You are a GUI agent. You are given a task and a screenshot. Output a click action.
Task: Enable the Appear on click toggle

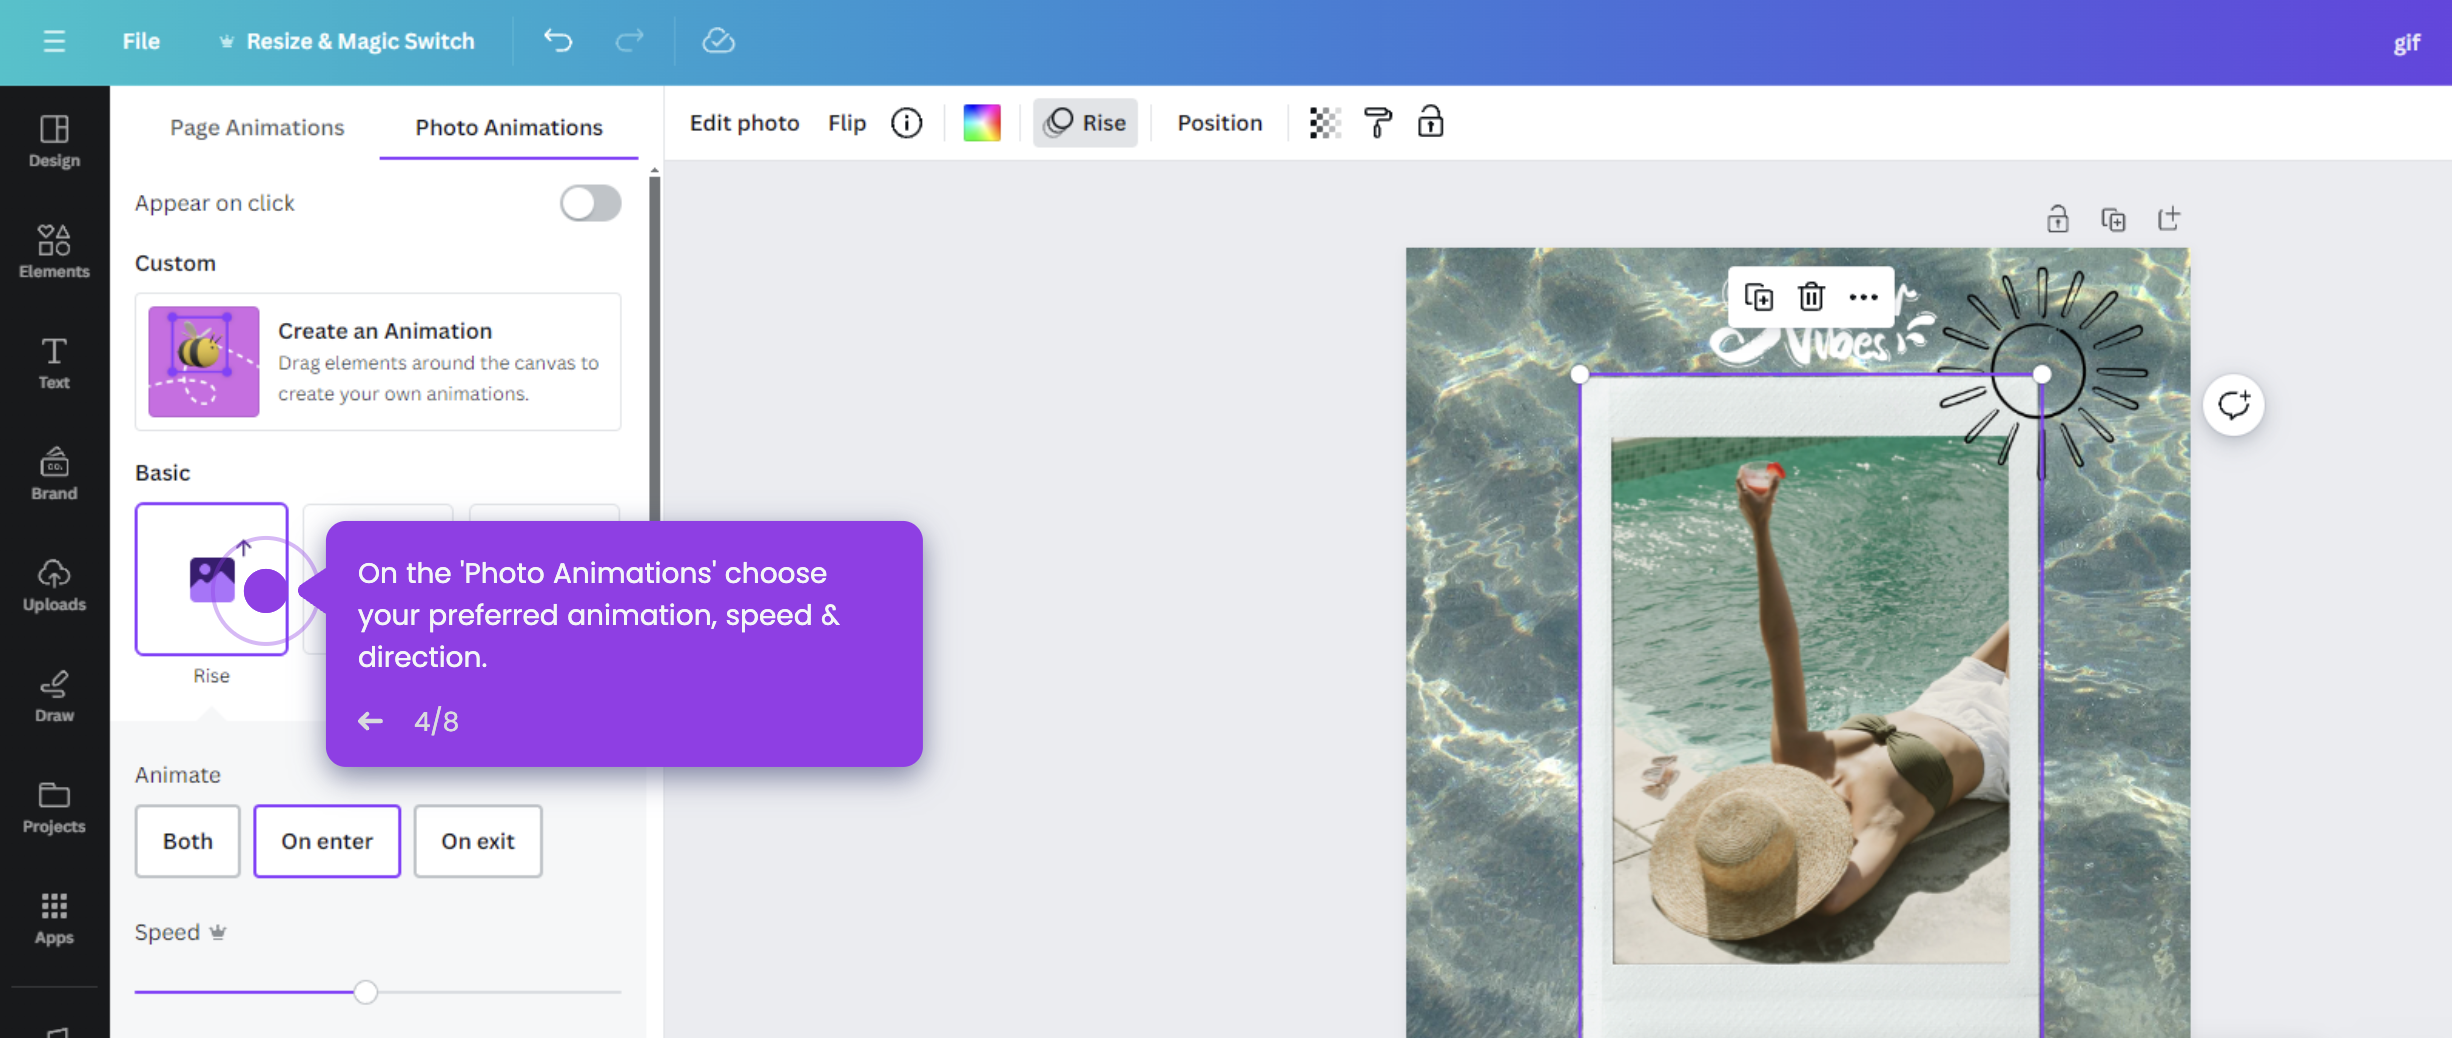590,203
